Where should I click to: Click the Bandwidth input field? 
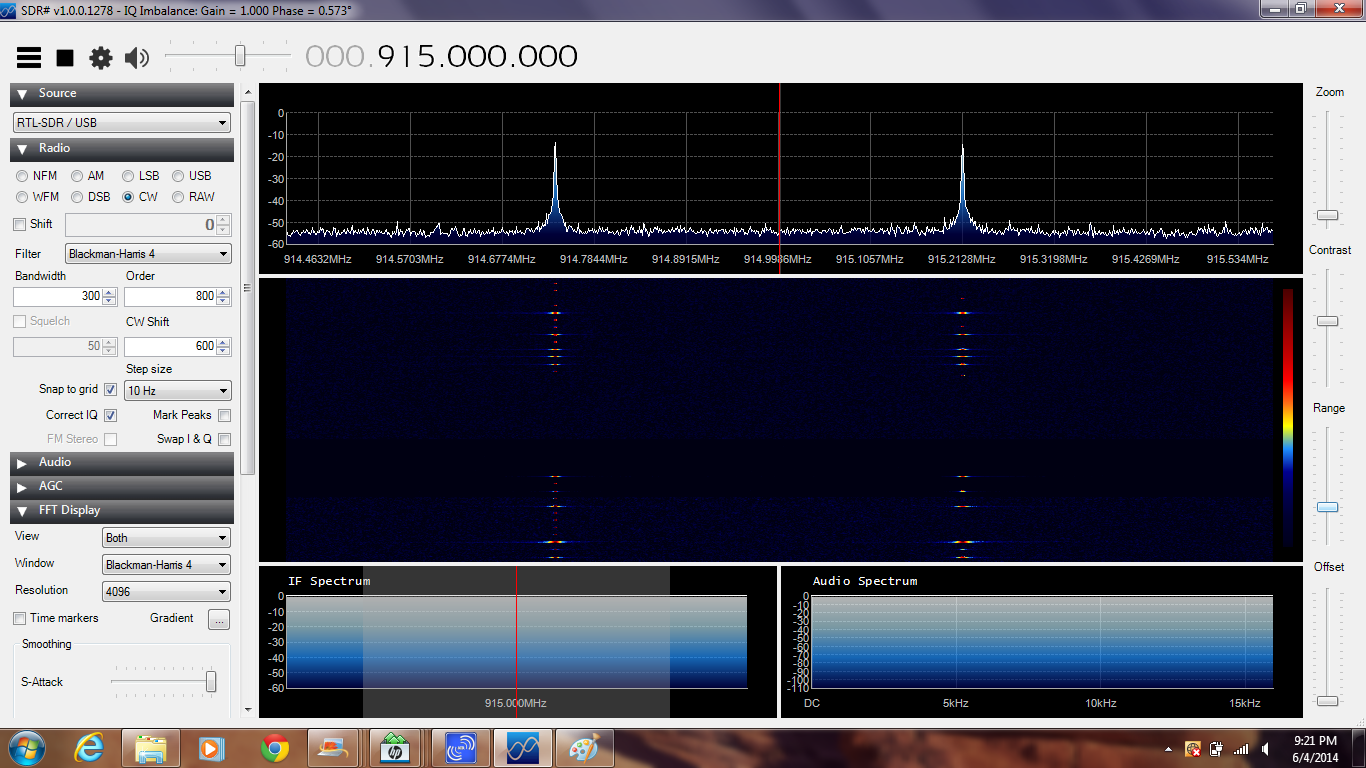pyautogui.click(x=58, y=297)
